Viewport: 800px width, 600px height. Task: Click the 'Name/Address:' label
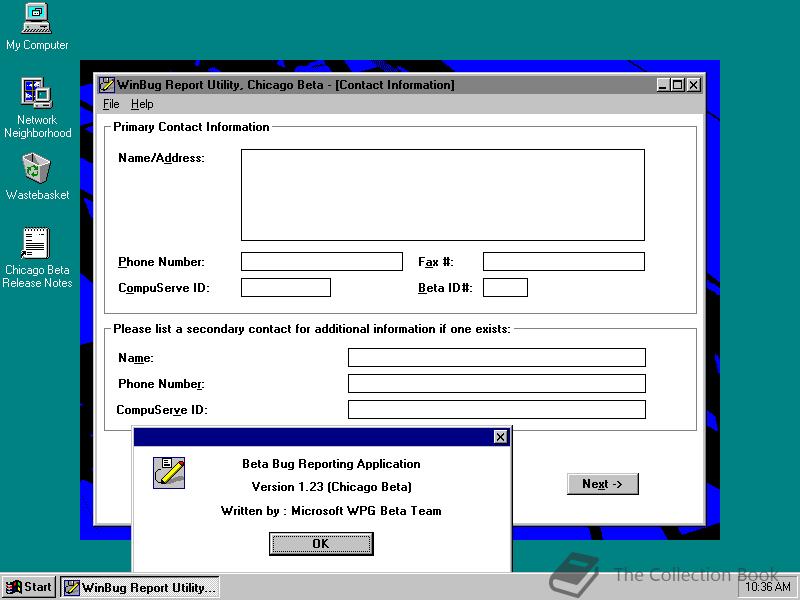click(x=161, y=158)
